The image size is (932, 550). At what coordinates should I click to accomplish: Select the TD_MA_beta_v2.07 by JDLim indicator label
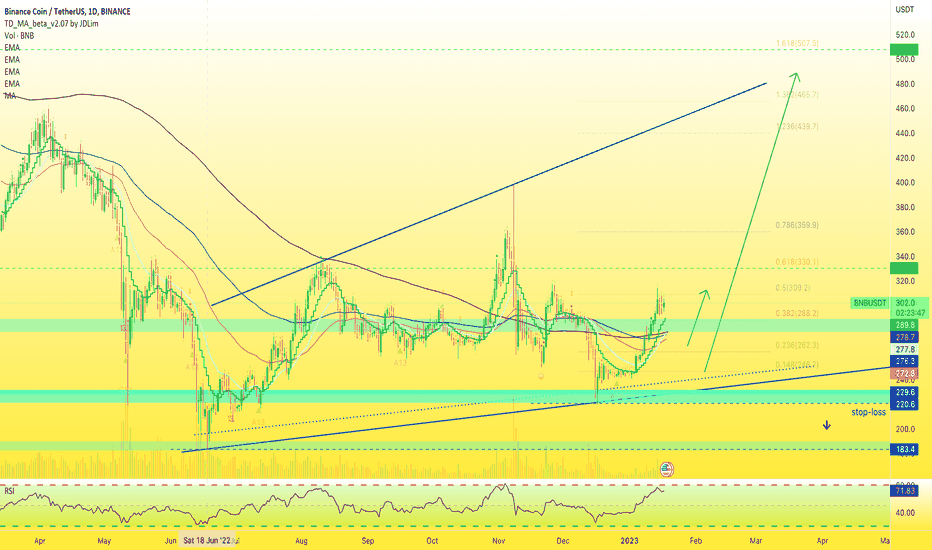(x=51, y=24)
